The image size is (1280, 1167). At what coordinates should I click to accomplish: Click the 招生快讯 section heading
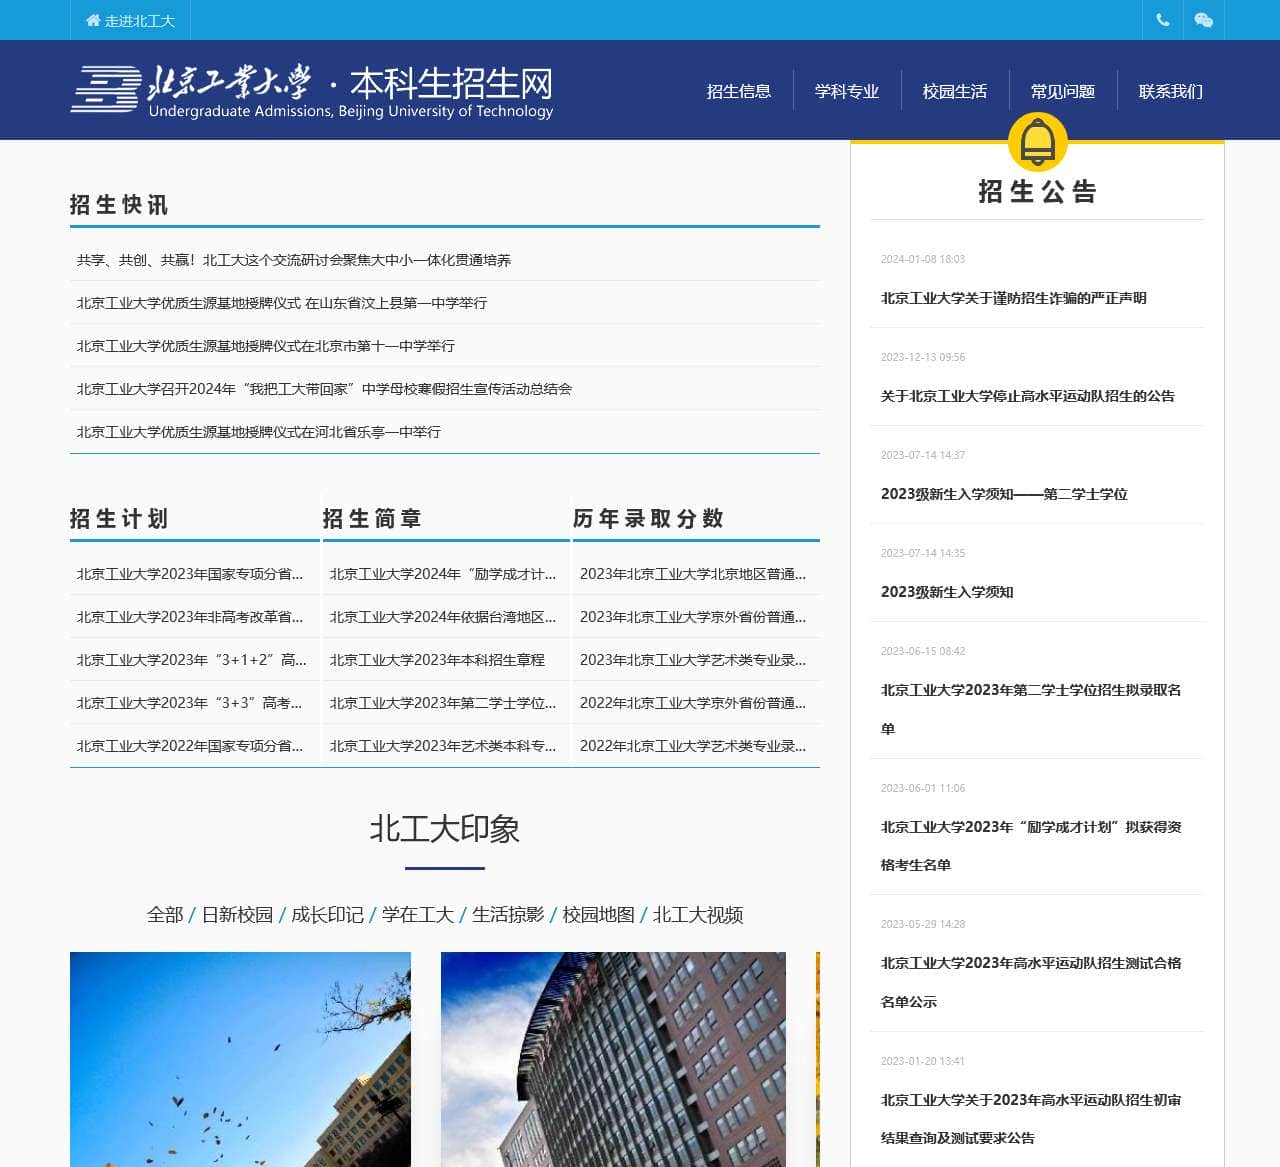[x=119, y=205]
